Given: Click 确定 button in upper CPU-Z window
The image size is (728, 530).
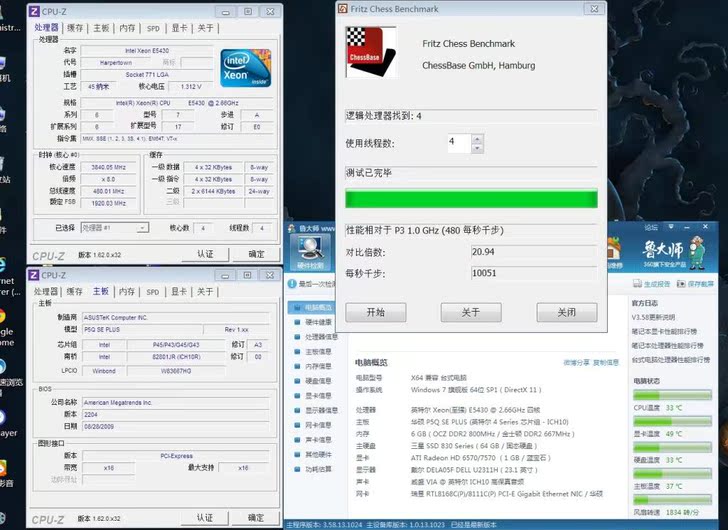Looking at the screenshot, I should click(x=256, y=254).
